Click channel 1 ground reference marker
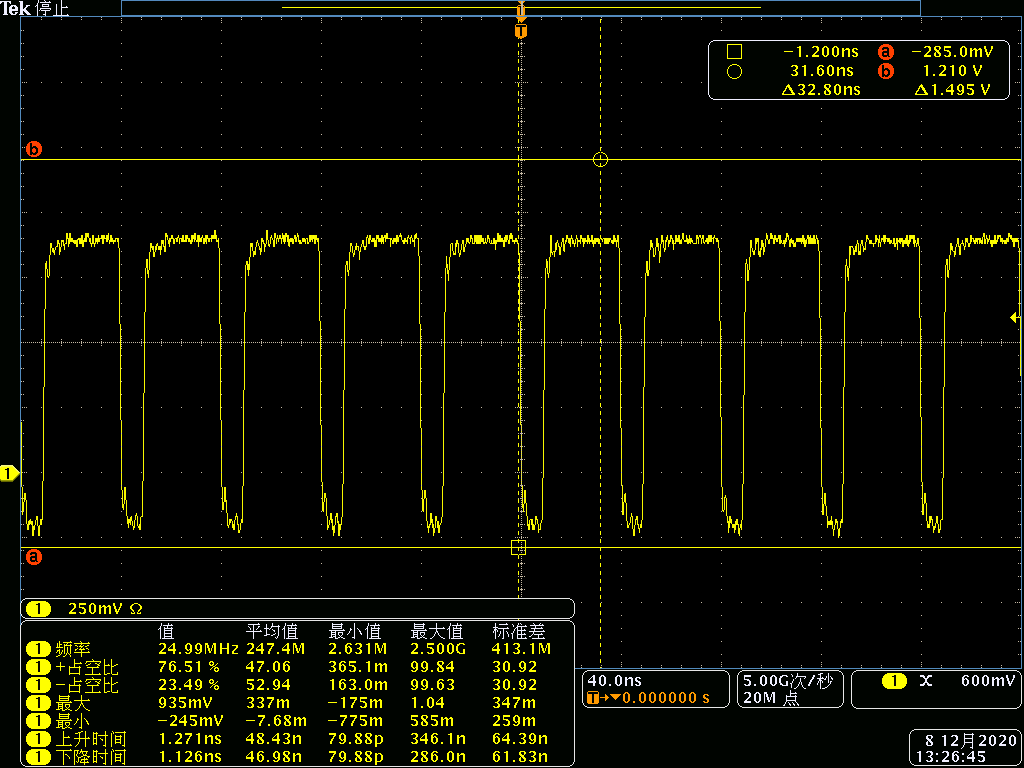 pyautogui.click(x=9, y=473)
